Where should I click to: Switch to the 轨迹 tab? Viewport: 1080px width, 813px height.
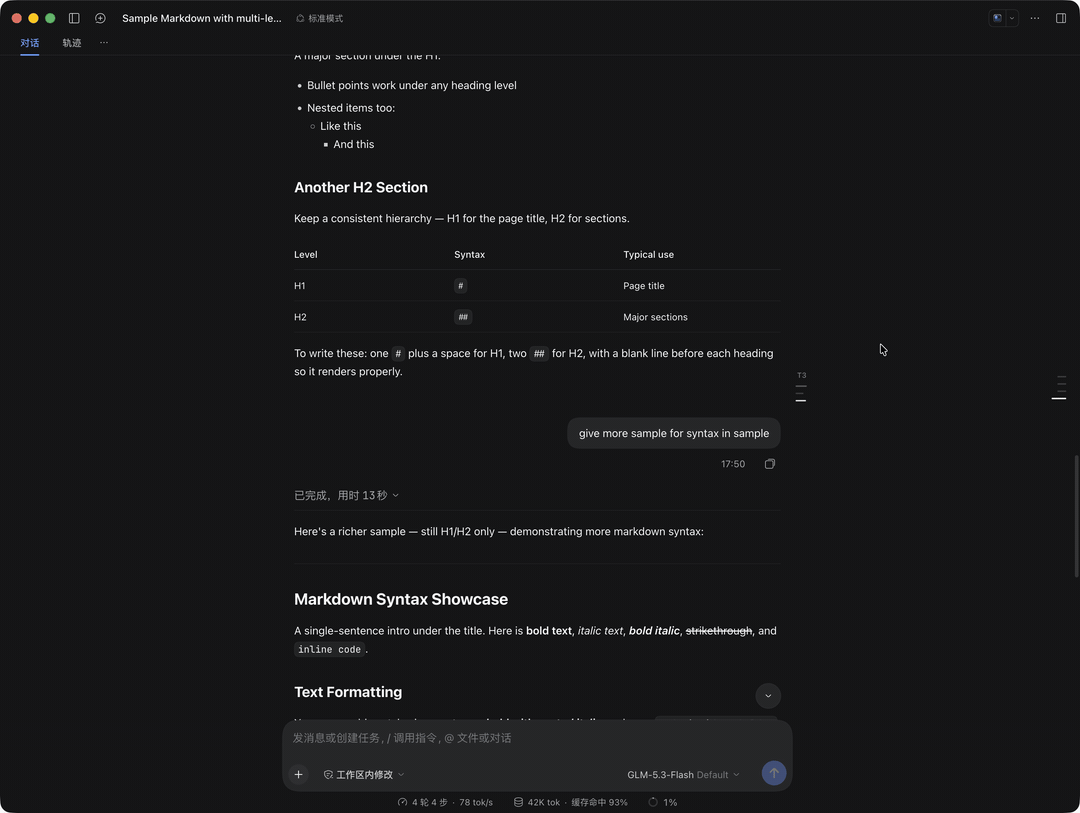[72, 43]
